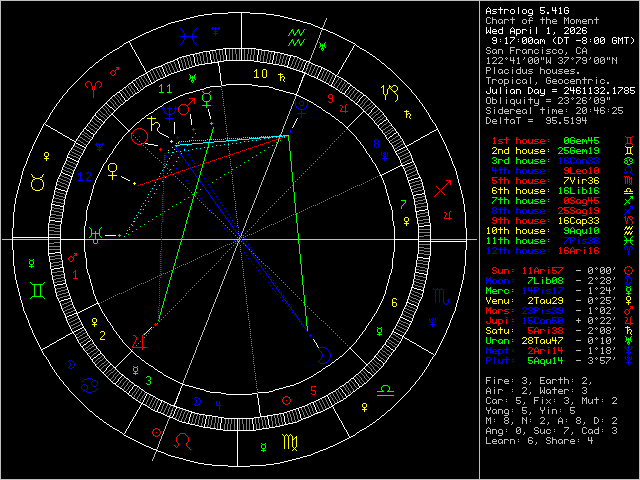
Task: Click the Sun symbol ending the sidebar Sun row
Action: (x=629, y=271)
